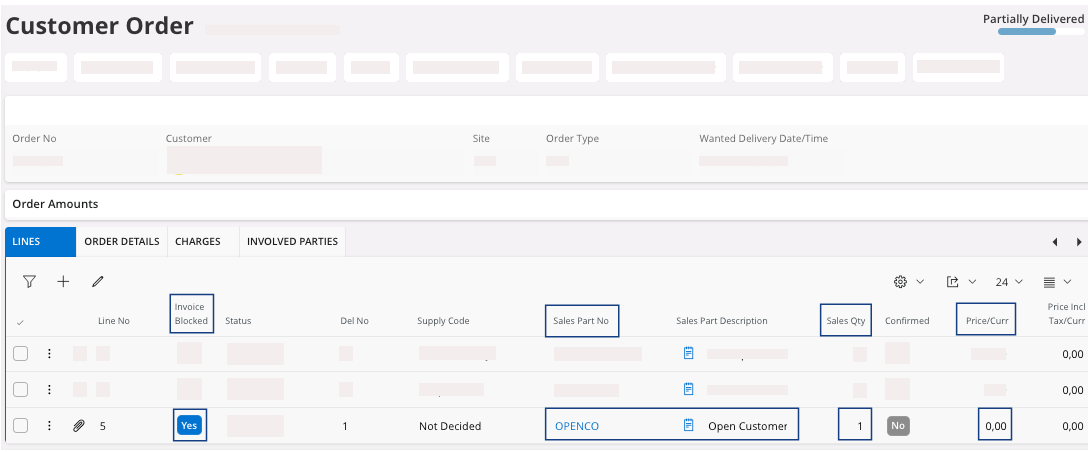Tick the first order line checkbox

(x=21, y=353)
